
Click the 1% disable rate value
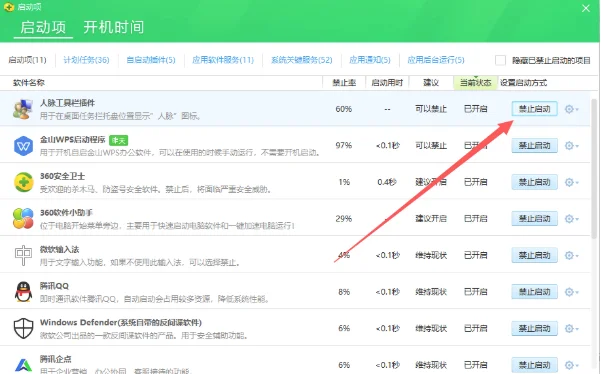click(344, 182)
